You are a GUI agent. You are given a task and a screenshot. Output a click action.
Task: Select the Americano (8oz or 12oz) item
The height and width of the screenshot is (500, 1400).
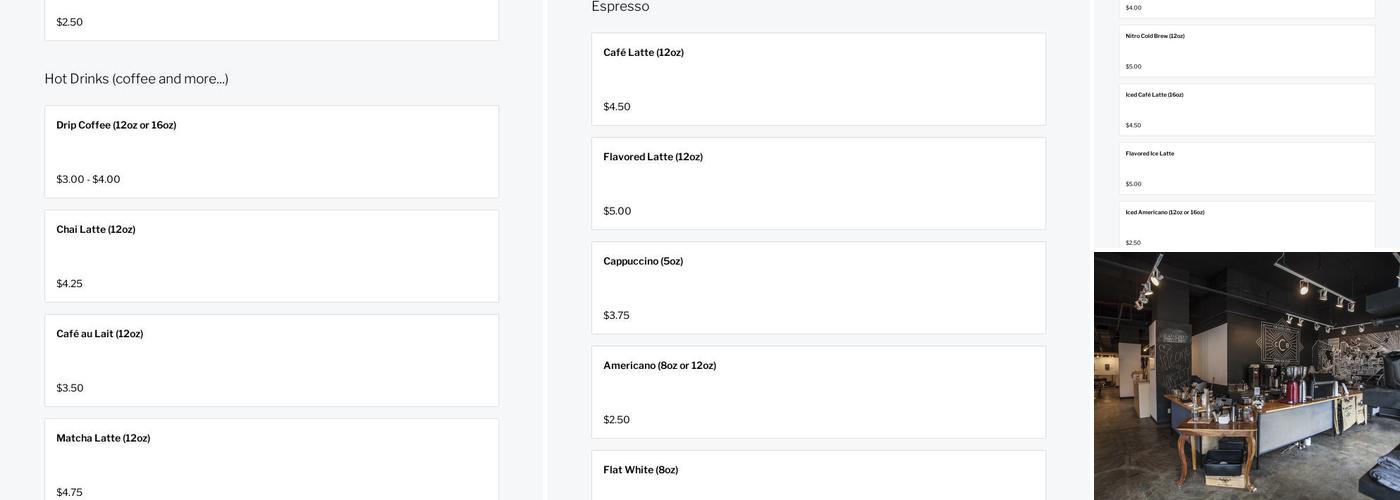tap(818, 392)
